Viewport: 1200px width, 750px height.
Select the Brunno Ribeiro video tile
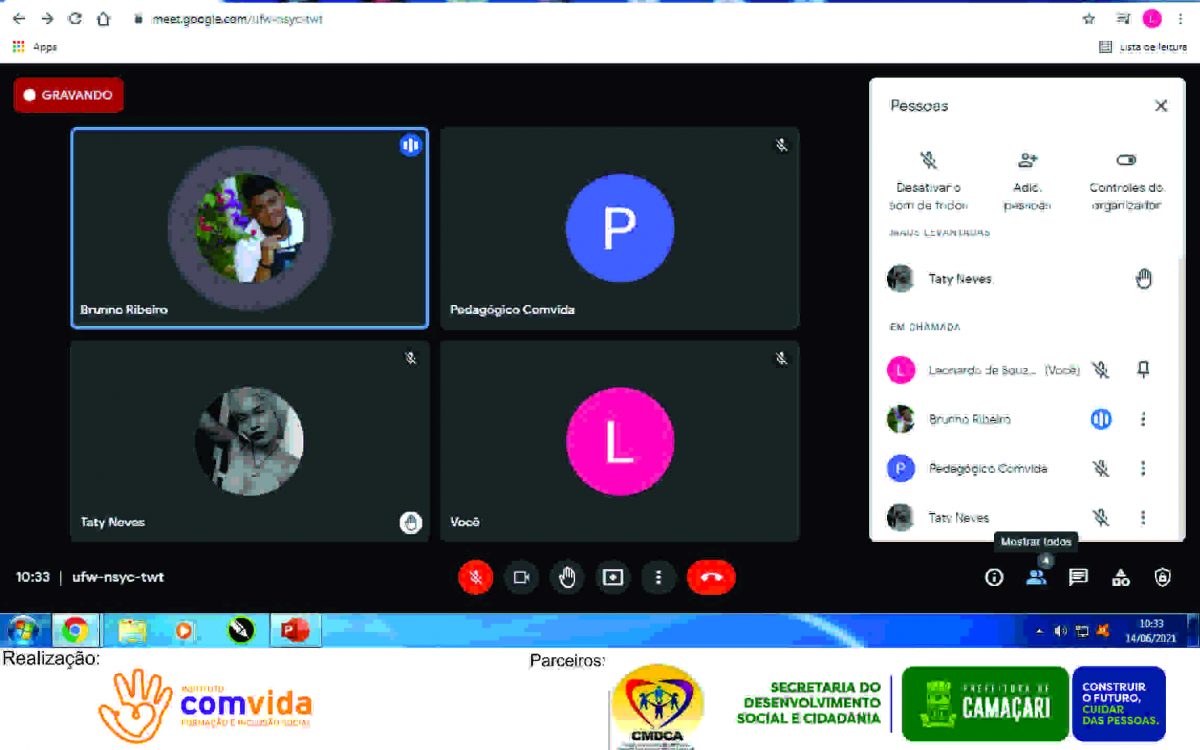click(250, 228)
